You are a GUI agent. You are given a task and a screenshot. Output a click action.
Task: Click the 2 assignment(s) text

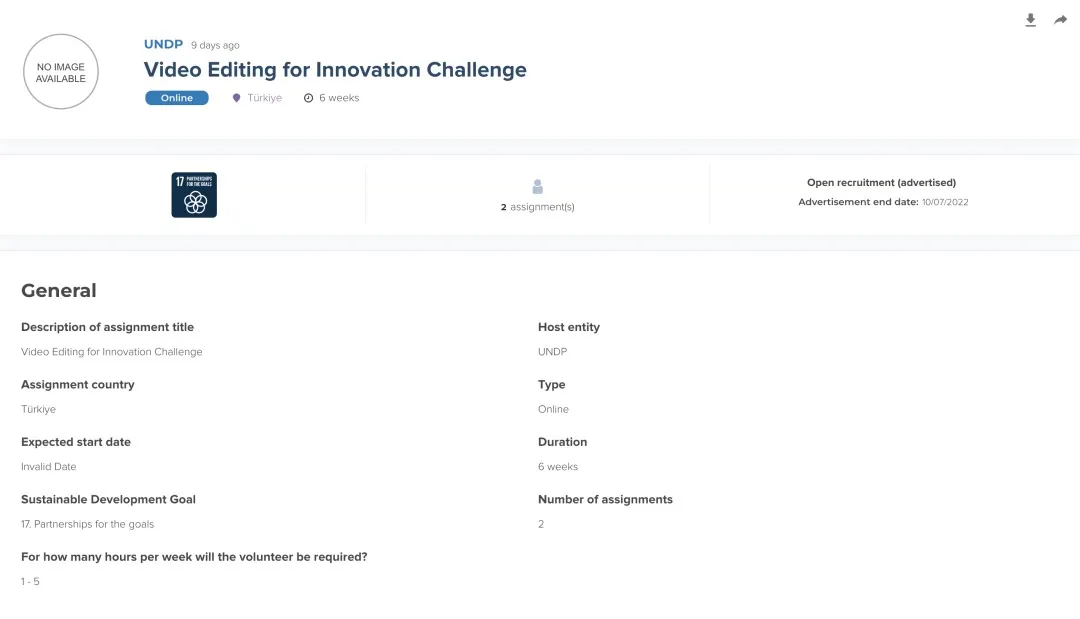[x=538, y=207]
